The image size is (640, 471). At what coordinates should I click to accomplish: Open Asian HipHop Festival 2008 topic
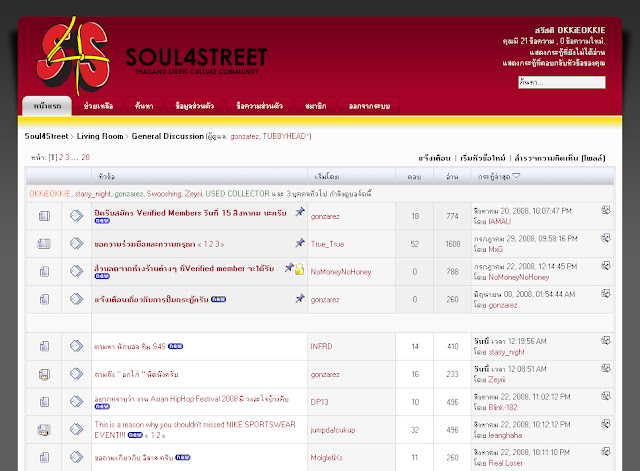point(191,399)
